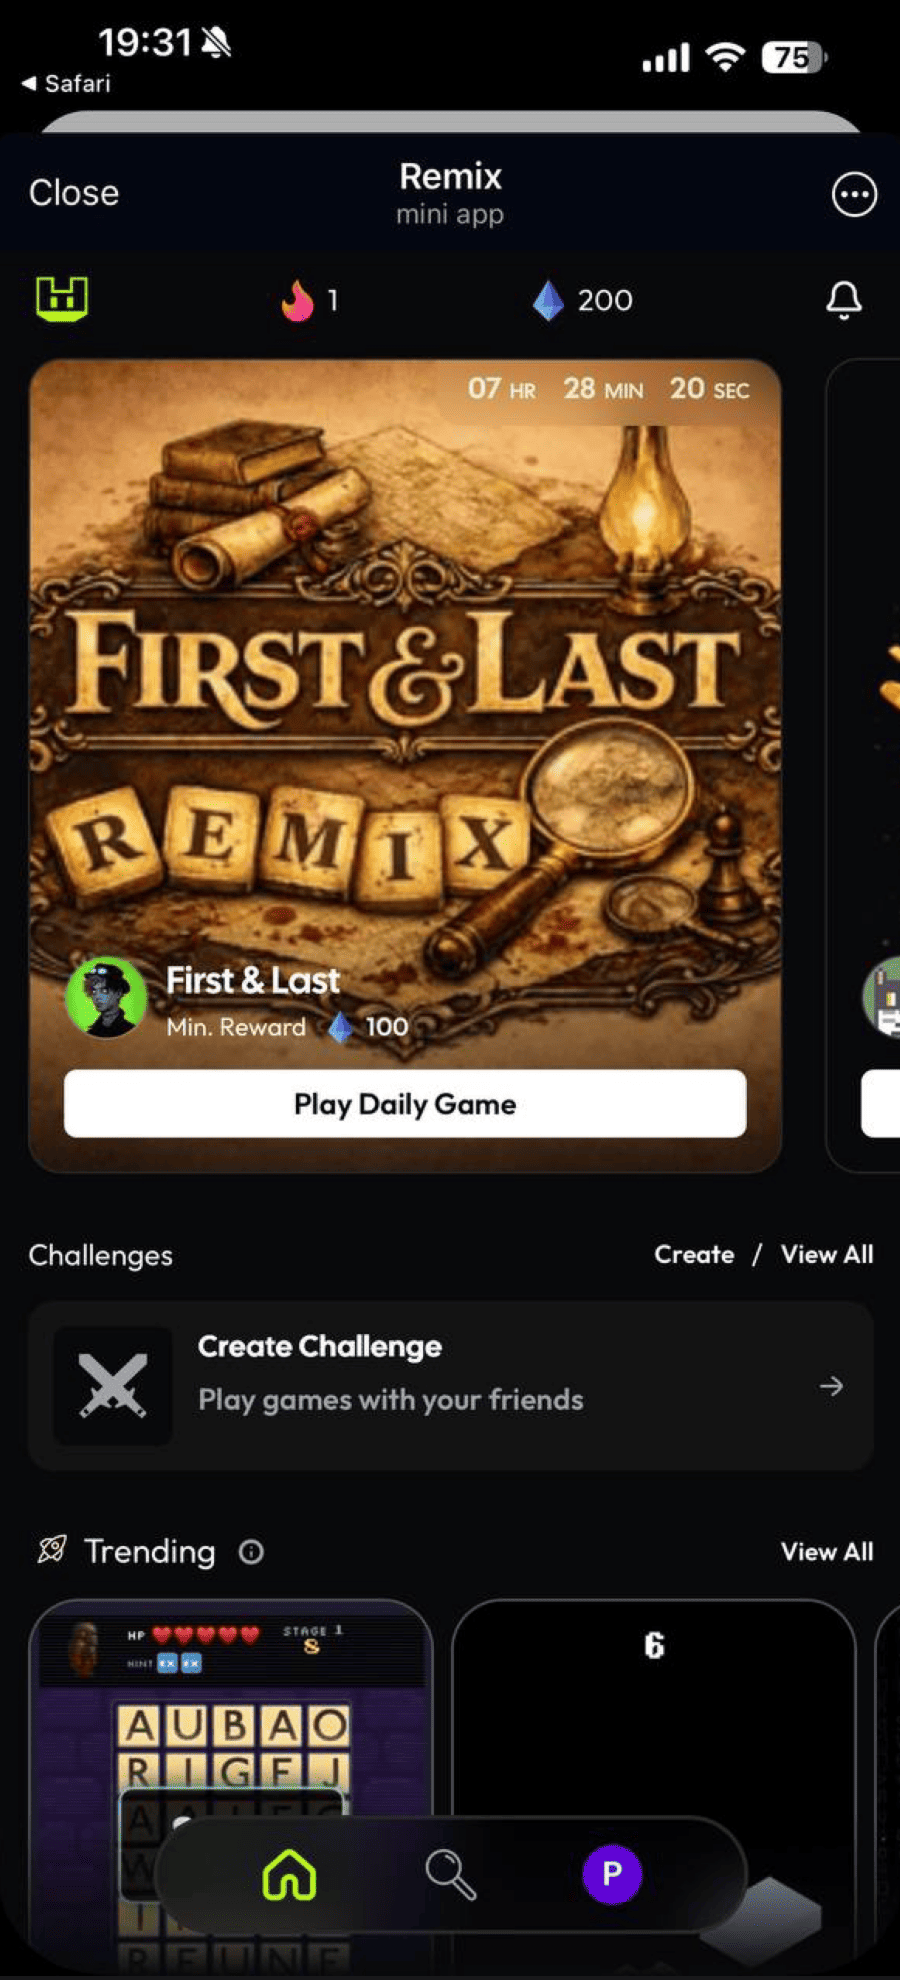Tap the rocket icon next to Trending
Screen dimensions: 900x1980
coord(52,1550)
